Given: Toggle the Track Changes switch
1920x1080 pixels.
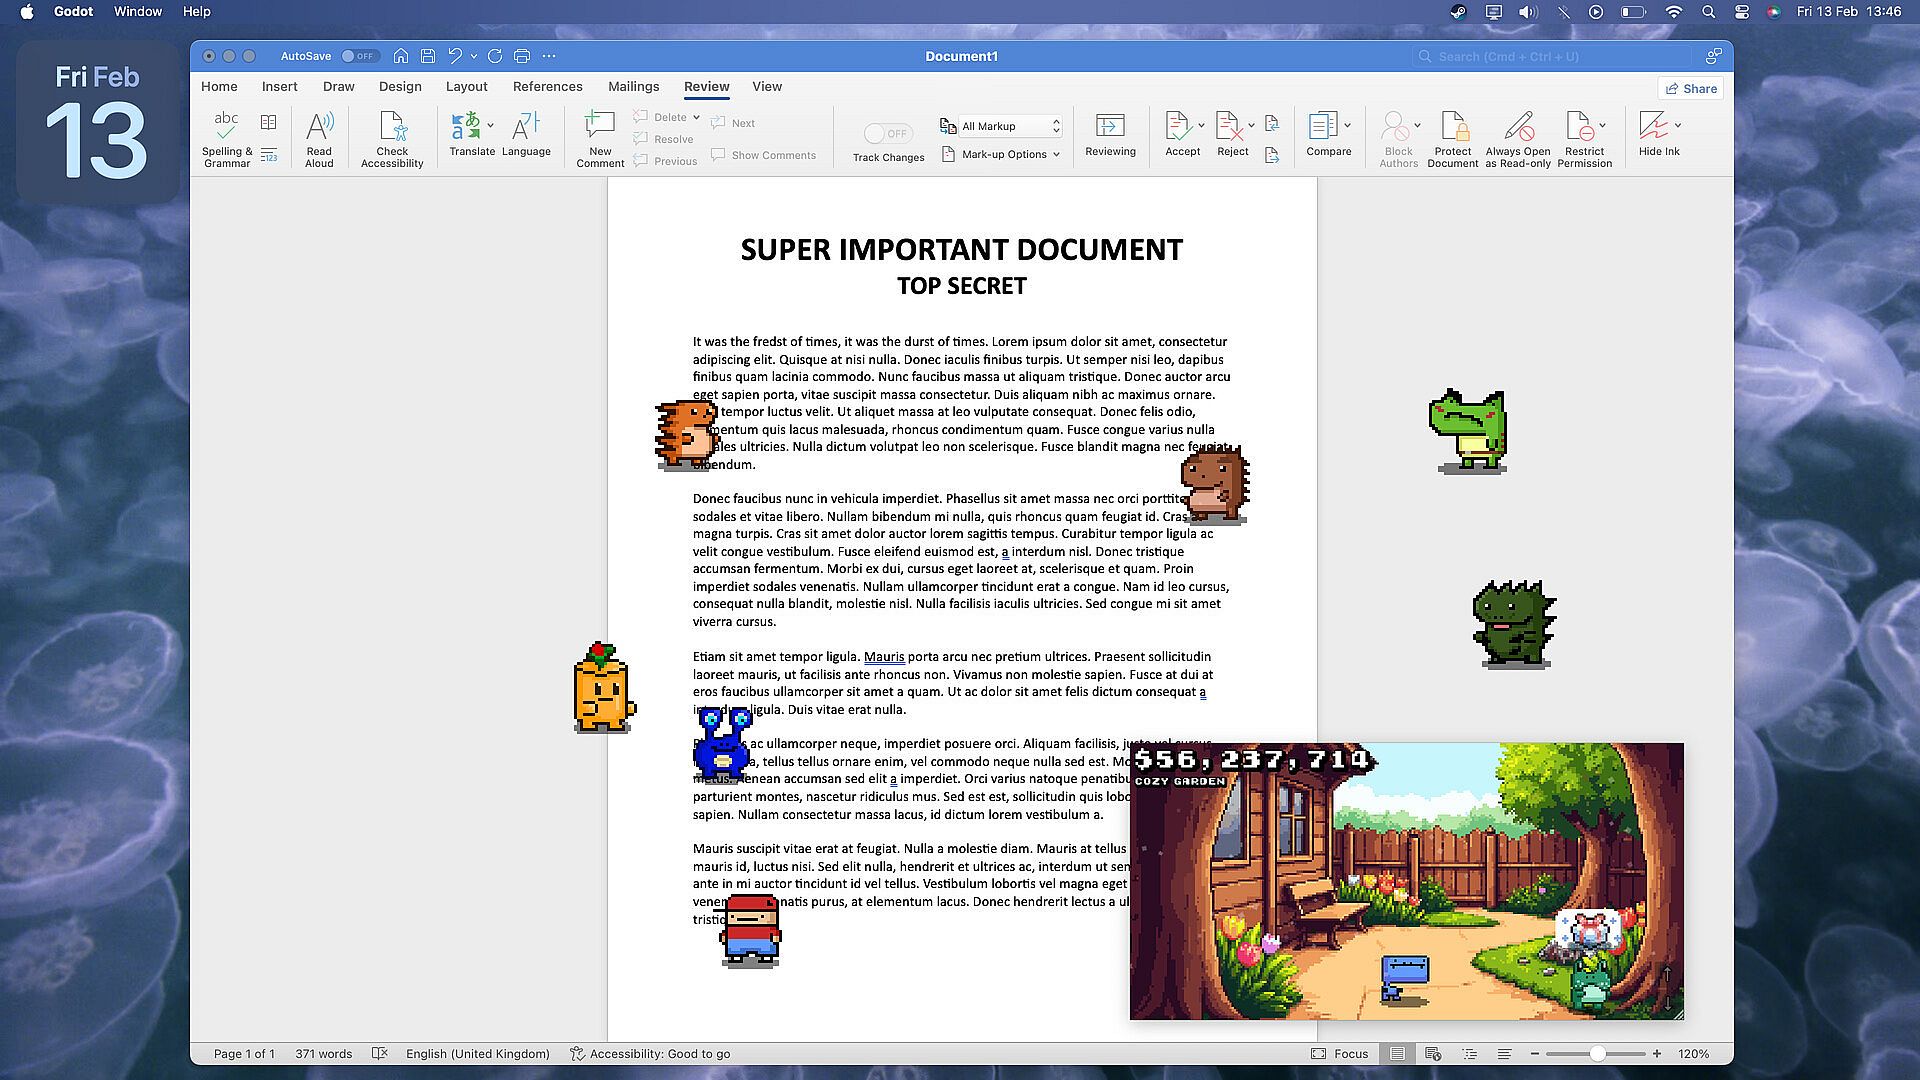Looking at the screenshot, I should tap(887, 133).
